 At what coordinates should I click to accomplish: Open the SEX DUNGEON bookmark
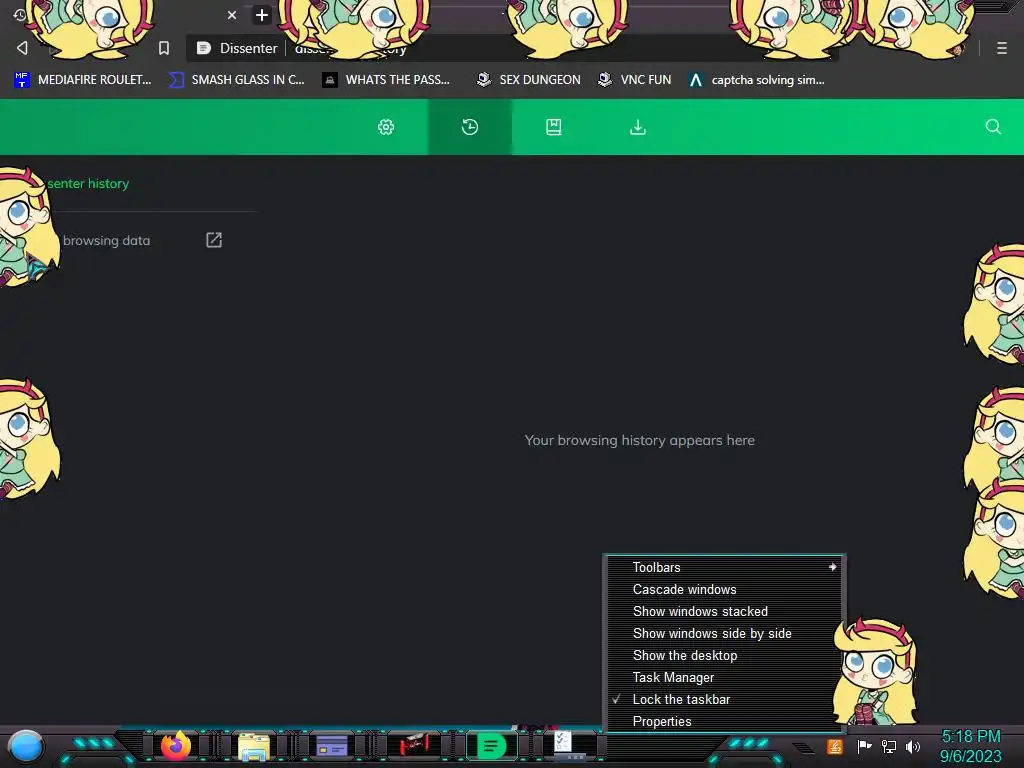(528, 80)
